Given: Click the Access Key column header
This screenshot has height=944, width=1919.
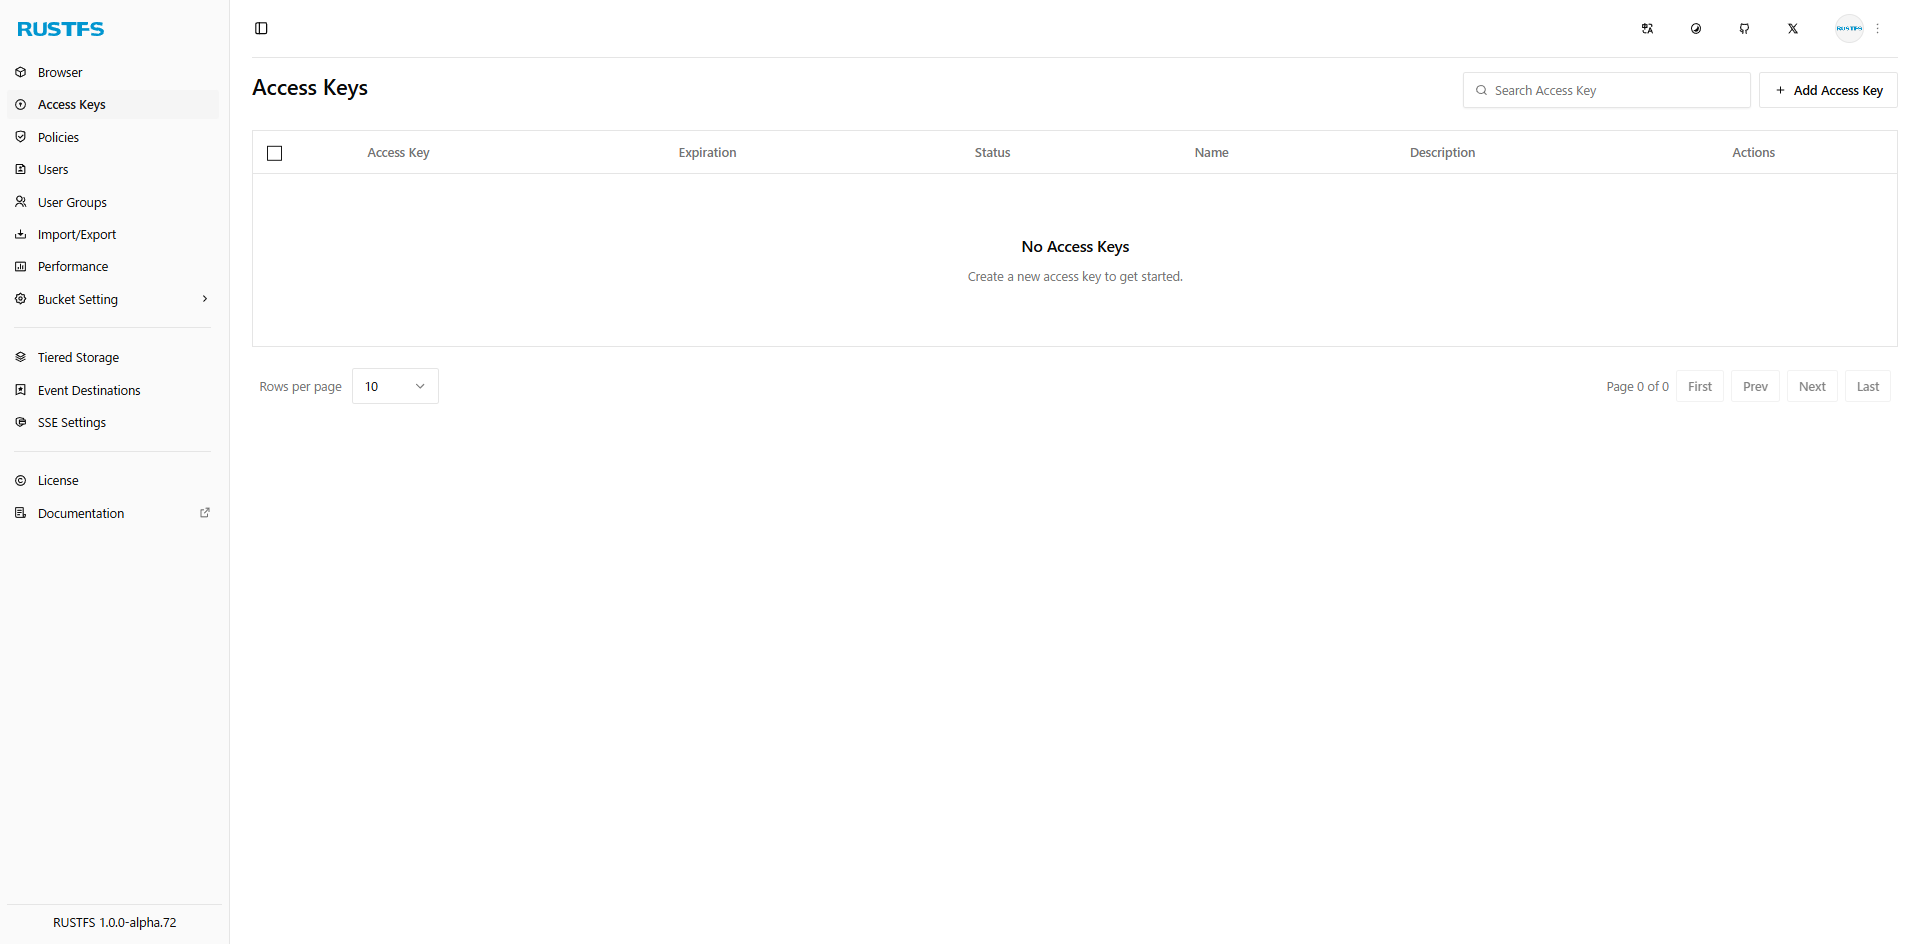Looking at the screenshot, I should (x=398, y=152).
